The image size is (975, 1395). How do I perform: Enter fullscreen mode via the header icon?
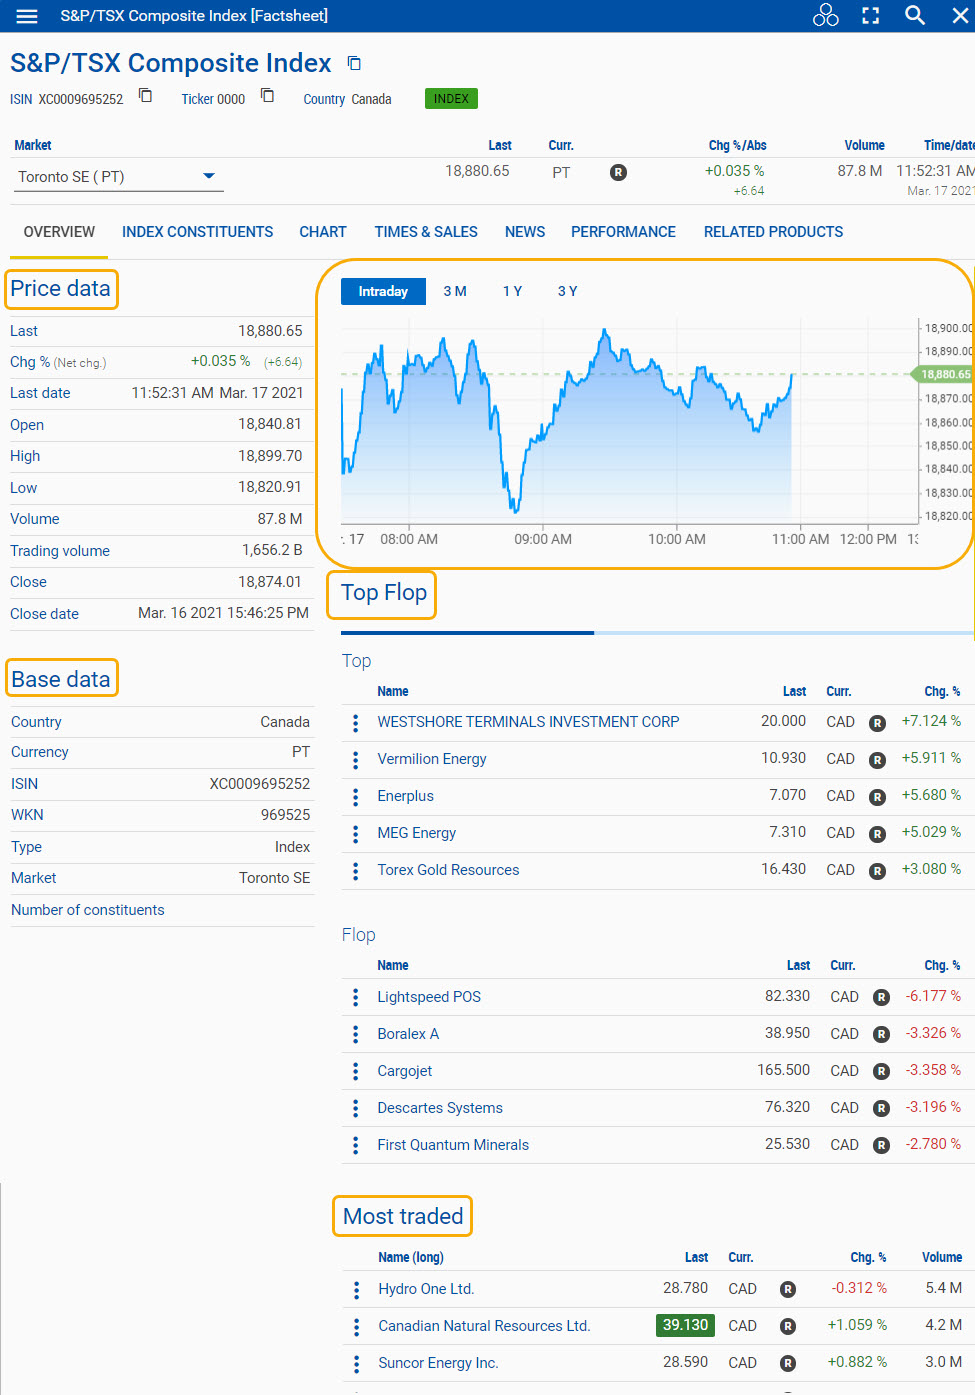870,15
